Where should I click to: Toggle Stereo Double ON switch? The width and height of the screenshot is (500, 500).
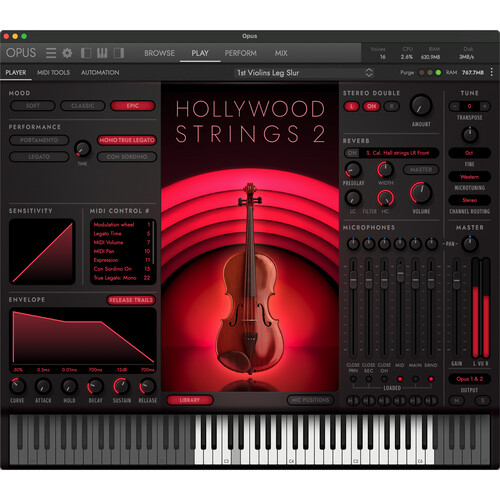pyautogui.click(x=372, y=107)
